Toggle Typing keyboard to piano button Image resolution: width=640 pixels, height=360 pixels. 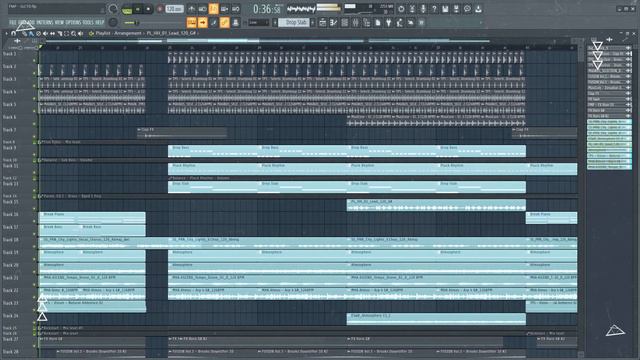[x=191, y=22]
